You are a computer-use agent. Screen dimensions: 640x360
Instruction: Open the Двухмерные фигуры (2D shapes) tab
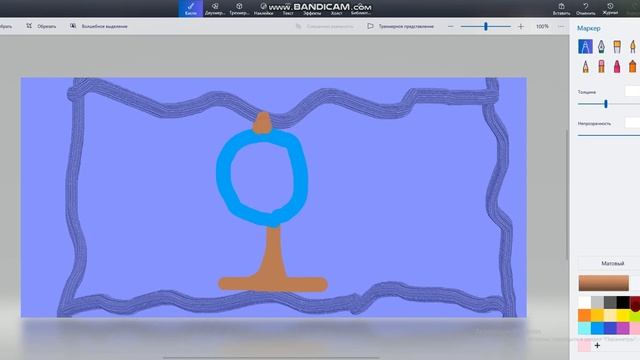click(215, 9)
